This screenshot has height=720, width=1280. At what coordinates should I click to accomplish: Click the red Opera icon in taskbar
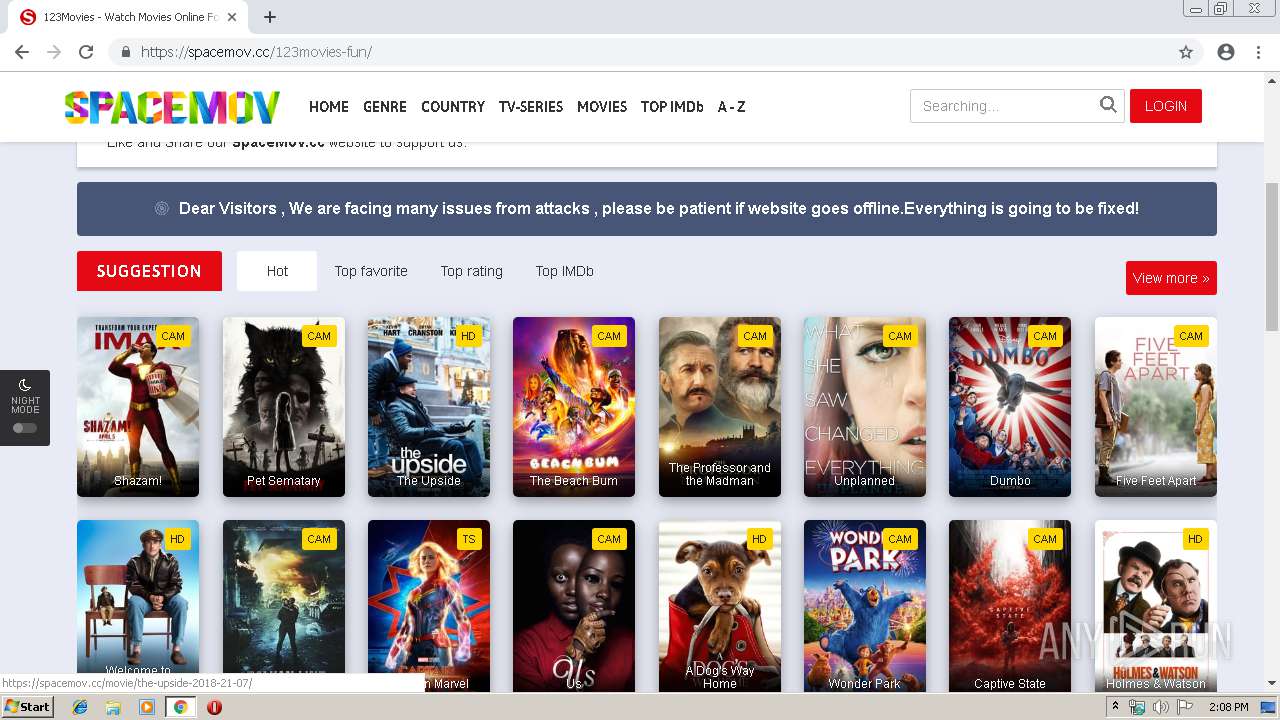tap(214, 707)
